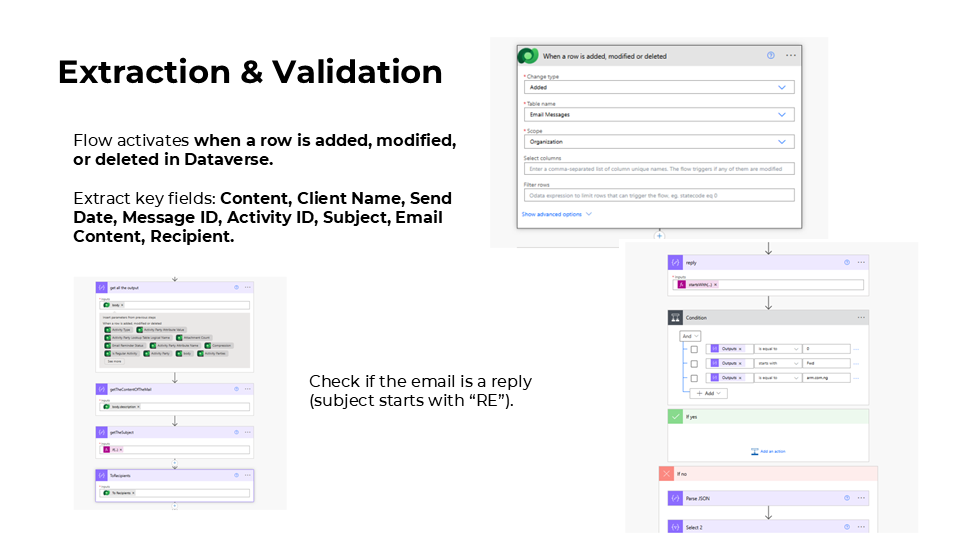Tick the checkbox for the arm.com.ng row

click(x=694, y=378)
